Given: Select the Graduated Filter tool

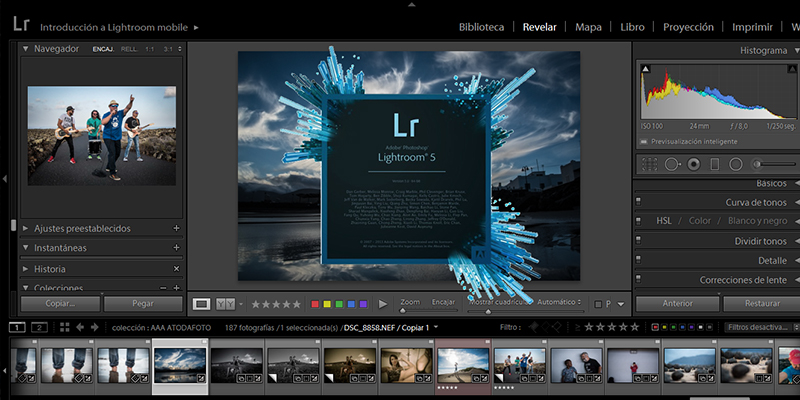Looking at the screenshot, I should [715, 164].
